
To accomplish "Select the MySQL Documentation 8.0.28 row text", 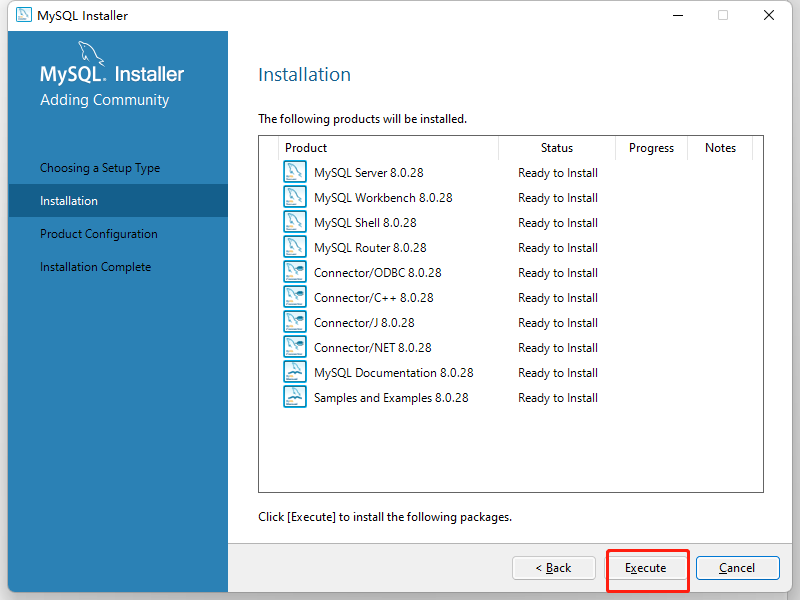I will point(393,373).
